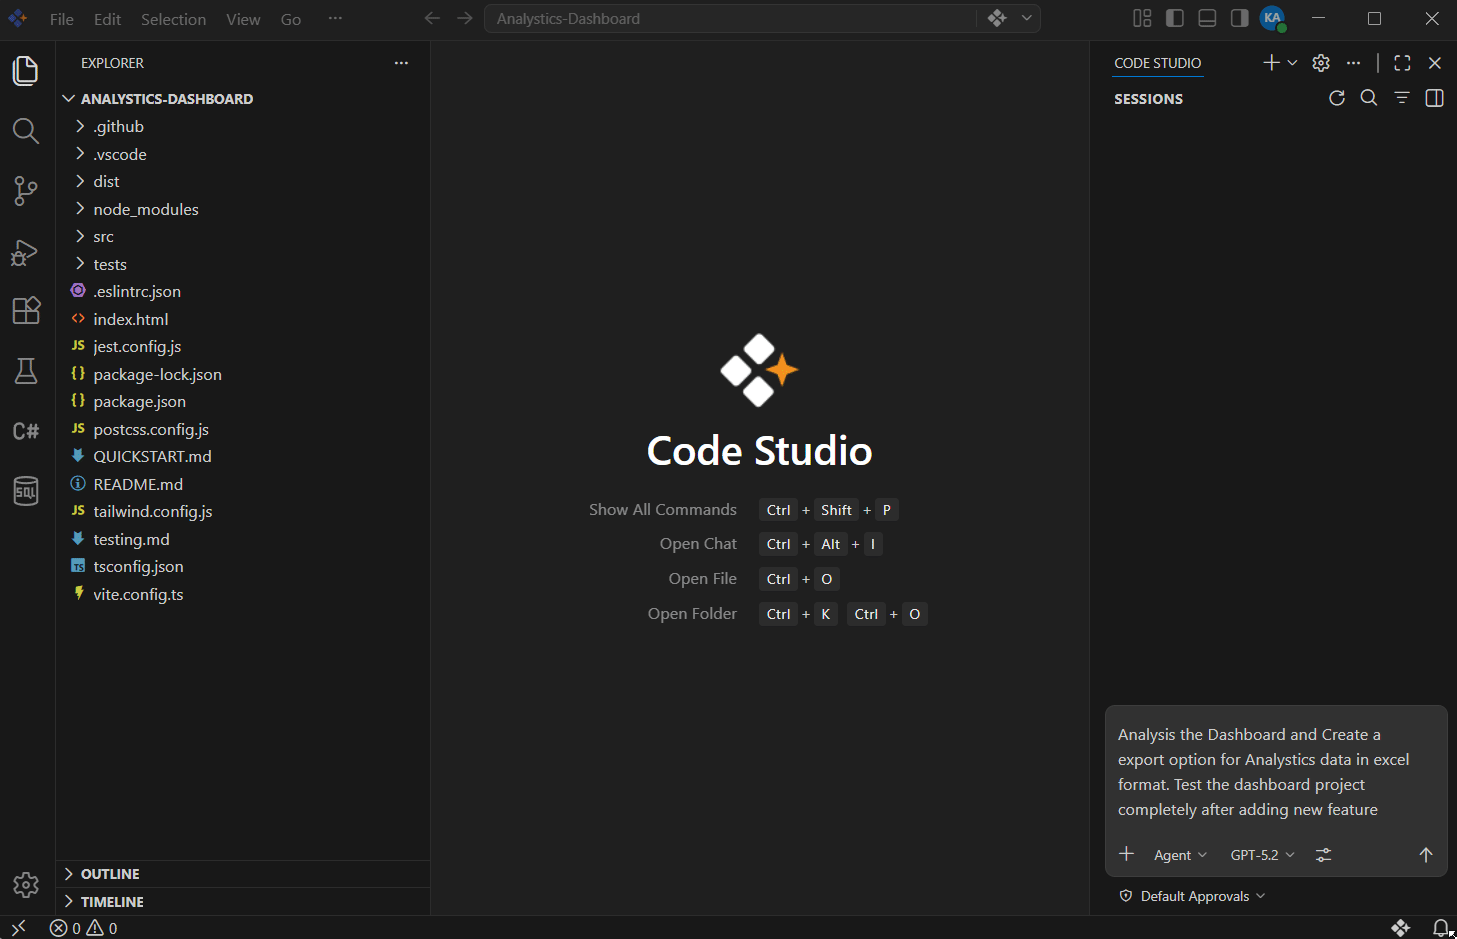Open the chat tools configuration icon
The width and height of the screenshot is (1457, 939).
tap(1323, 855)
